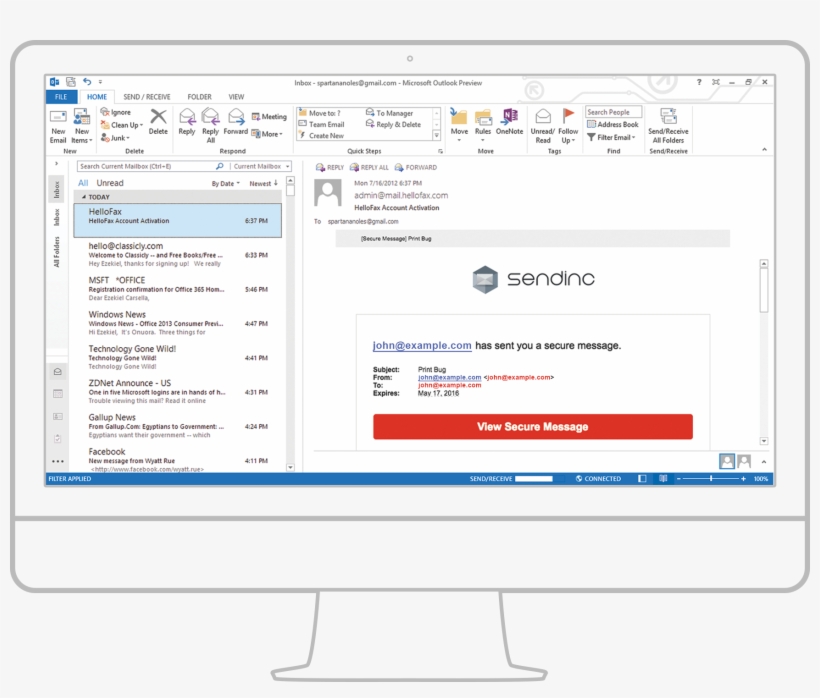Click the three dots navigation options

58,461
